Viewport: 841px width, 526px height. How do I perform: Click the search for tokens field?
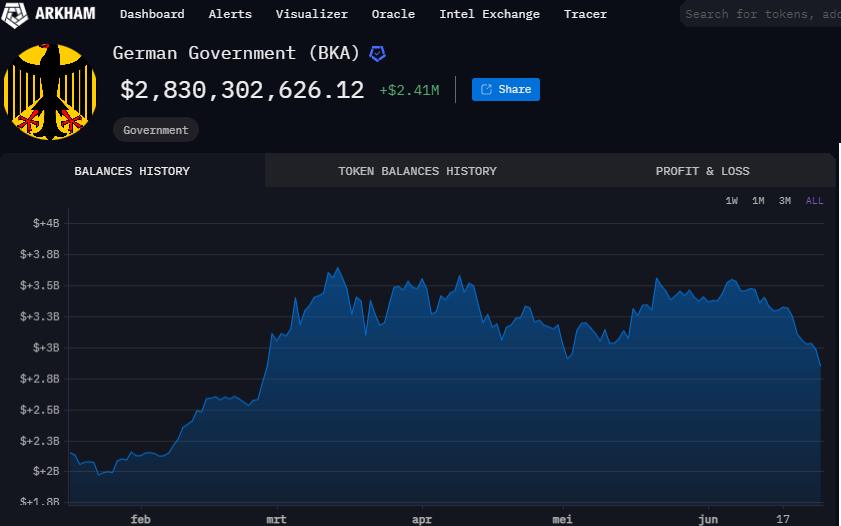click(x=760, y=14)
